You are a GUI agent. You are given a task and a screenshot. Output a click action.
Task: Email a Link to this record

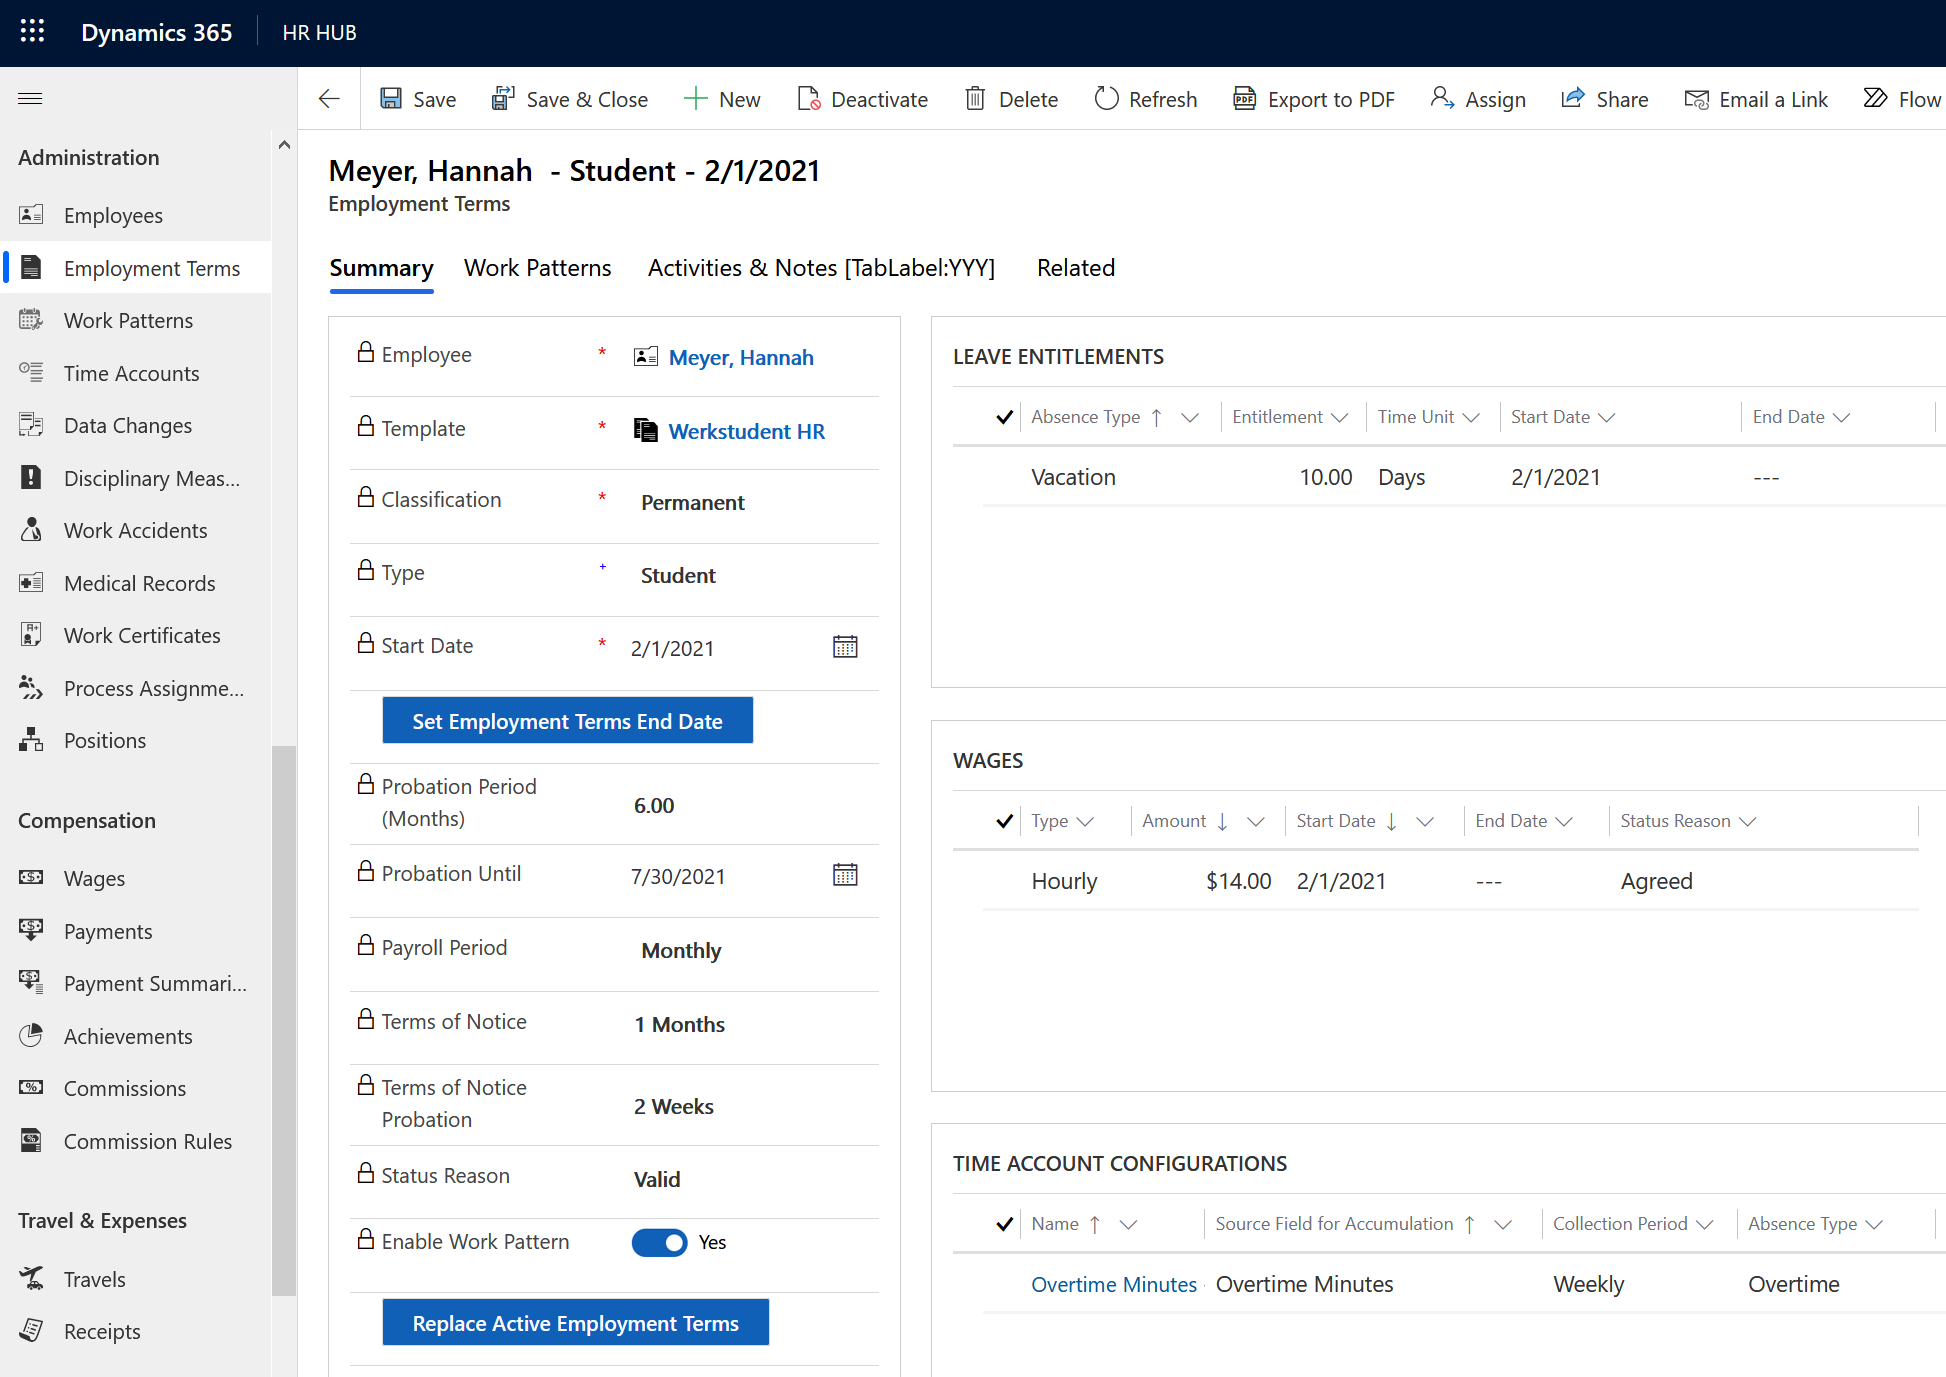click(1756, 99)
